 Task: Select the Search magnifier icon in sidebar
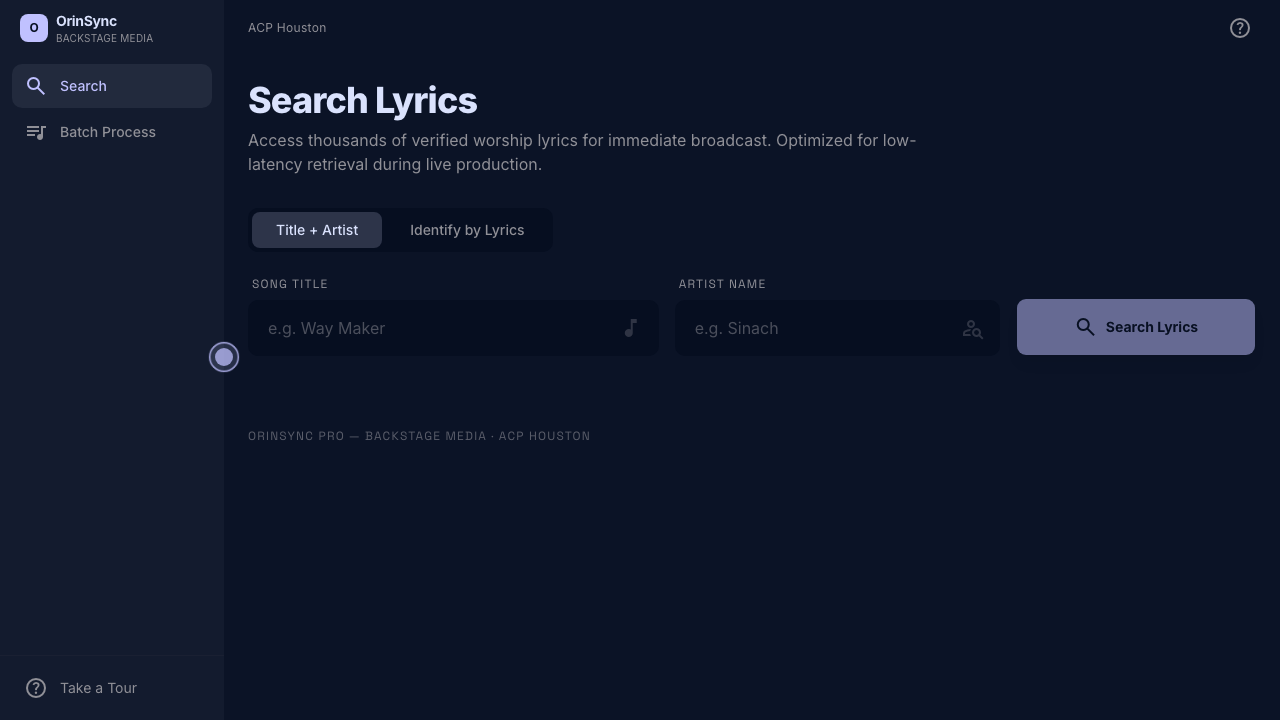tap(36, 86)
